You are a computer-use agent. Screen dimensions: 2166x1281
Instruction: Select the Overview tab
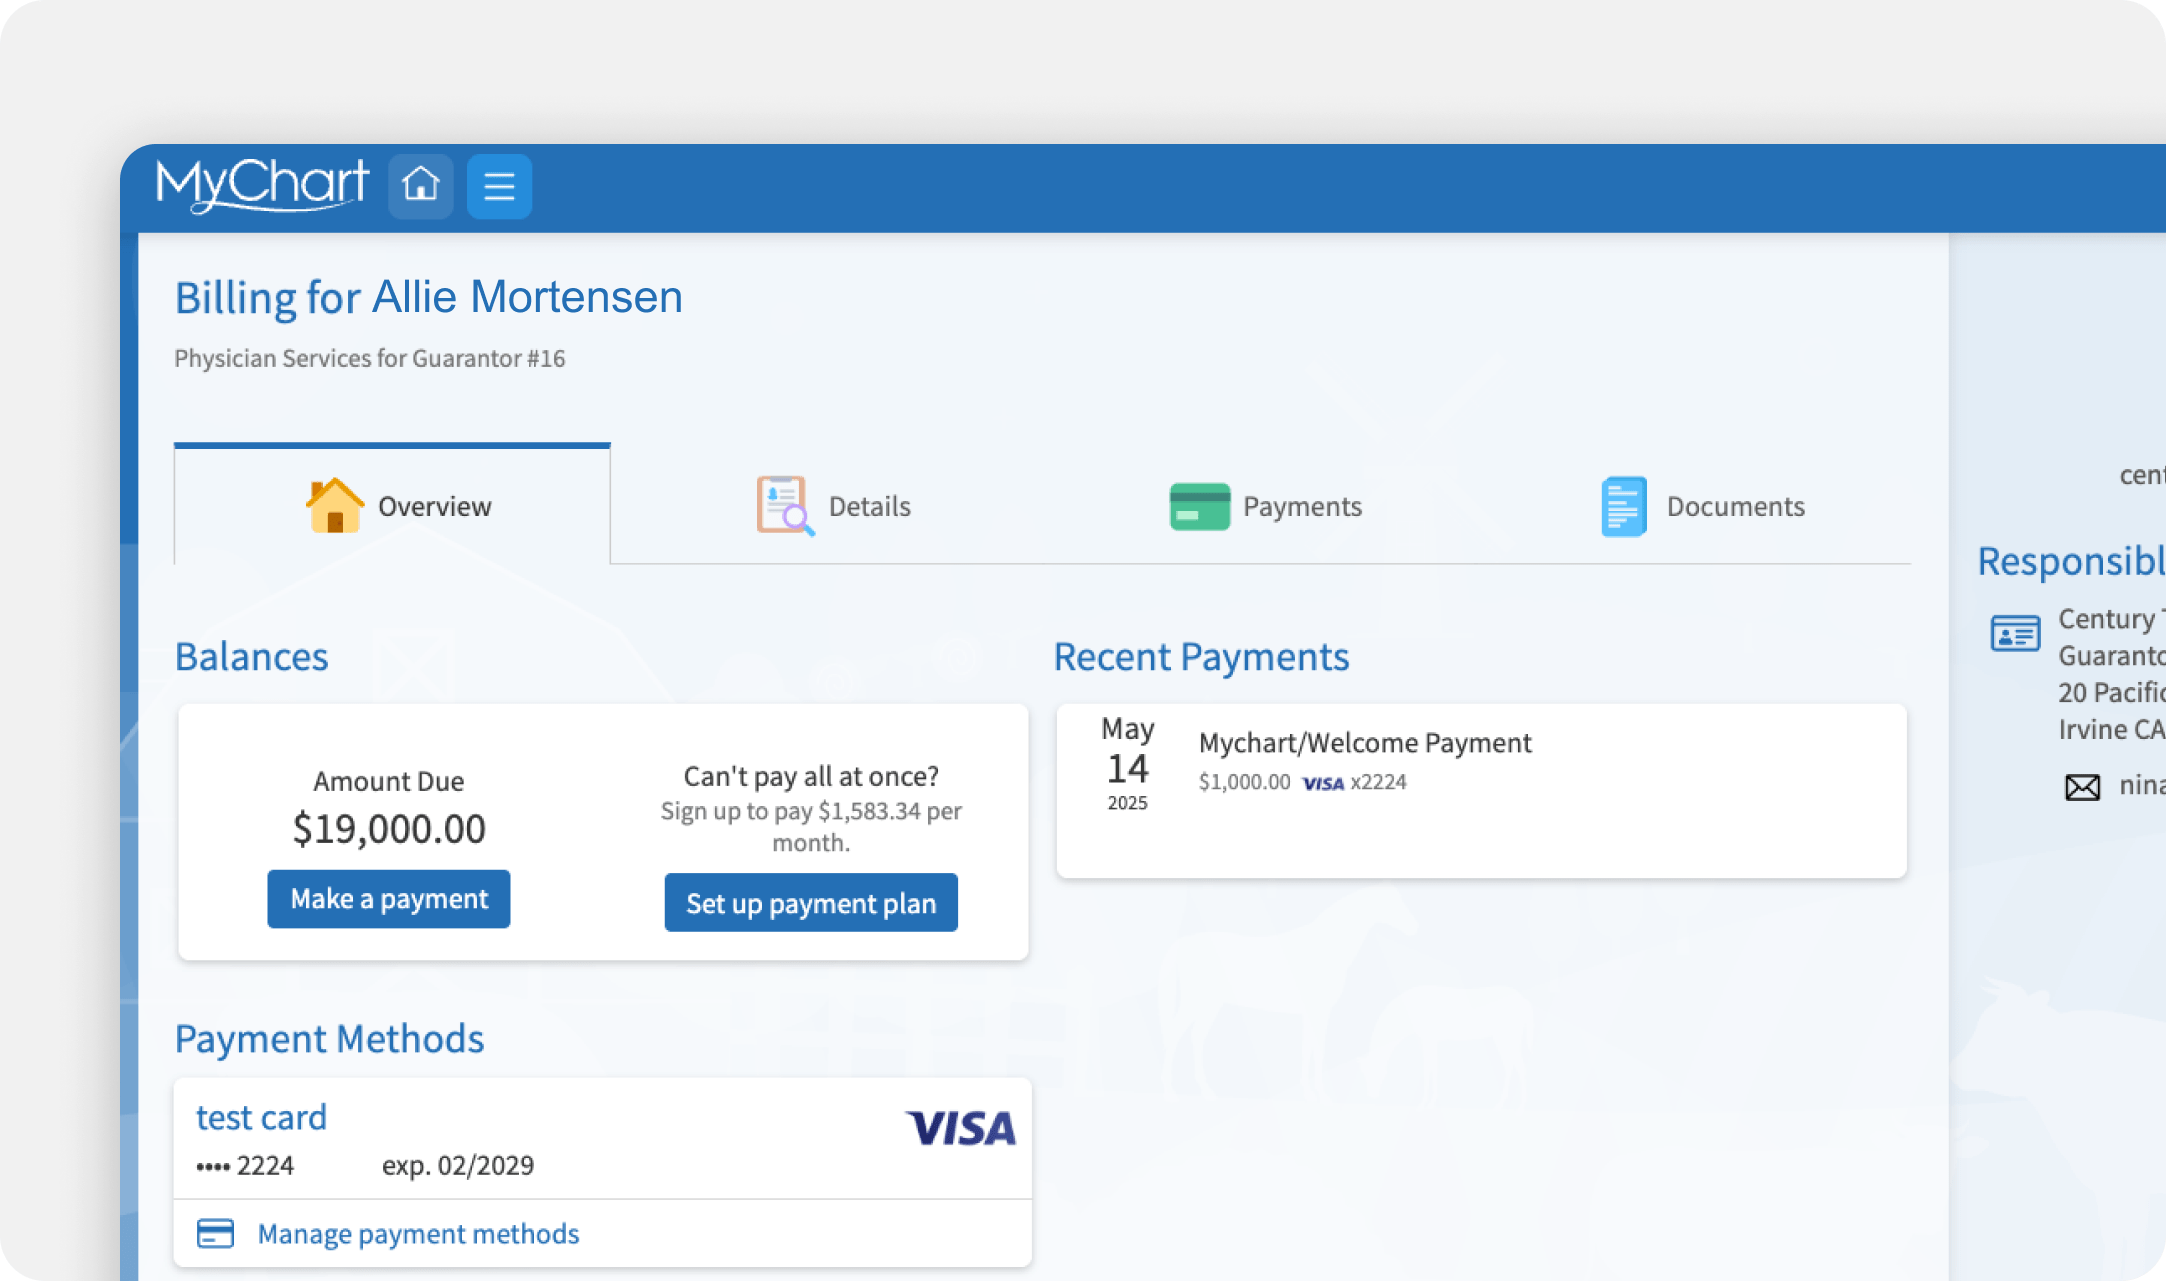(434, 506)
